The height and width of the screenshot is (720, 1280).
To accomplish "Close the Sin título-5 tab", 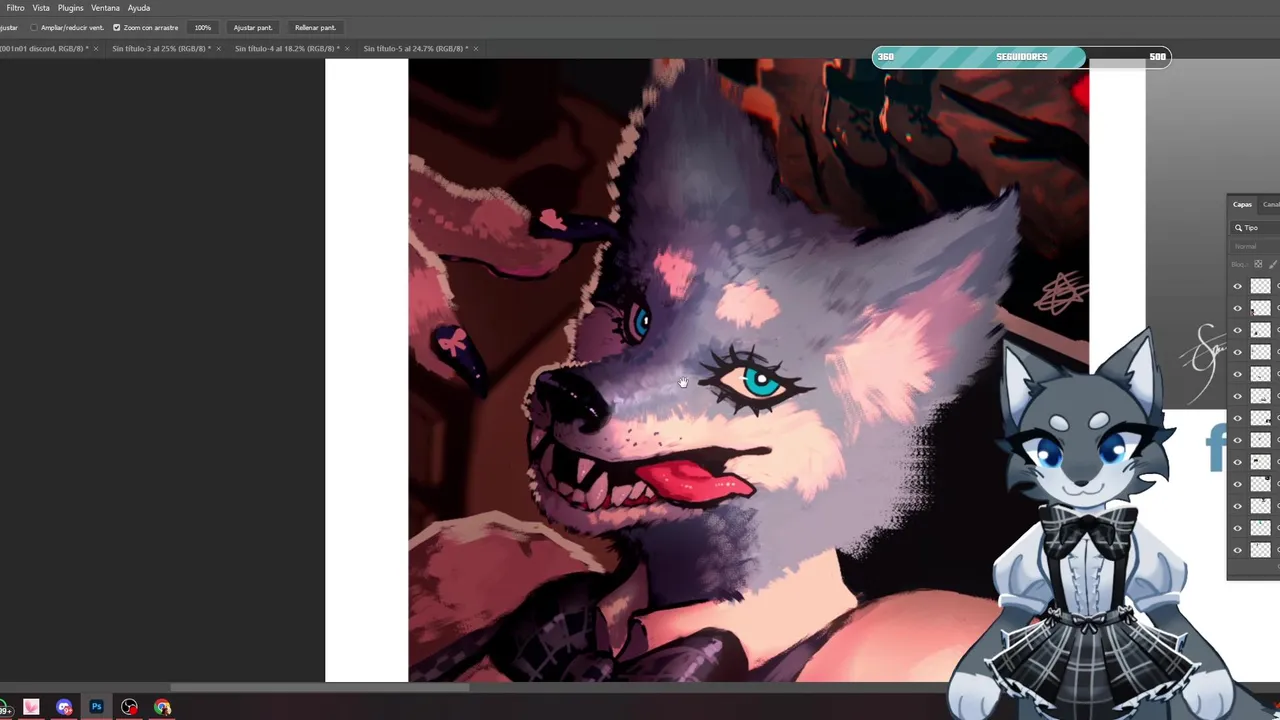I will click(476, 48).
